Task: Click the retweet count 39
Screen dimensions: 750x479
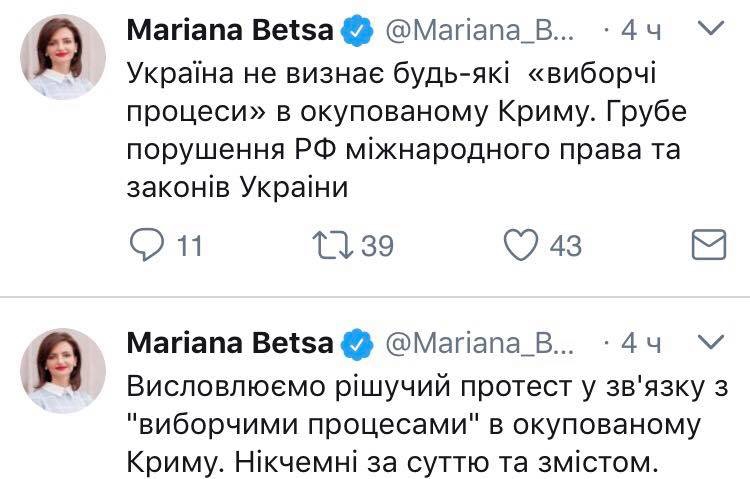Action: click(377, 245)
